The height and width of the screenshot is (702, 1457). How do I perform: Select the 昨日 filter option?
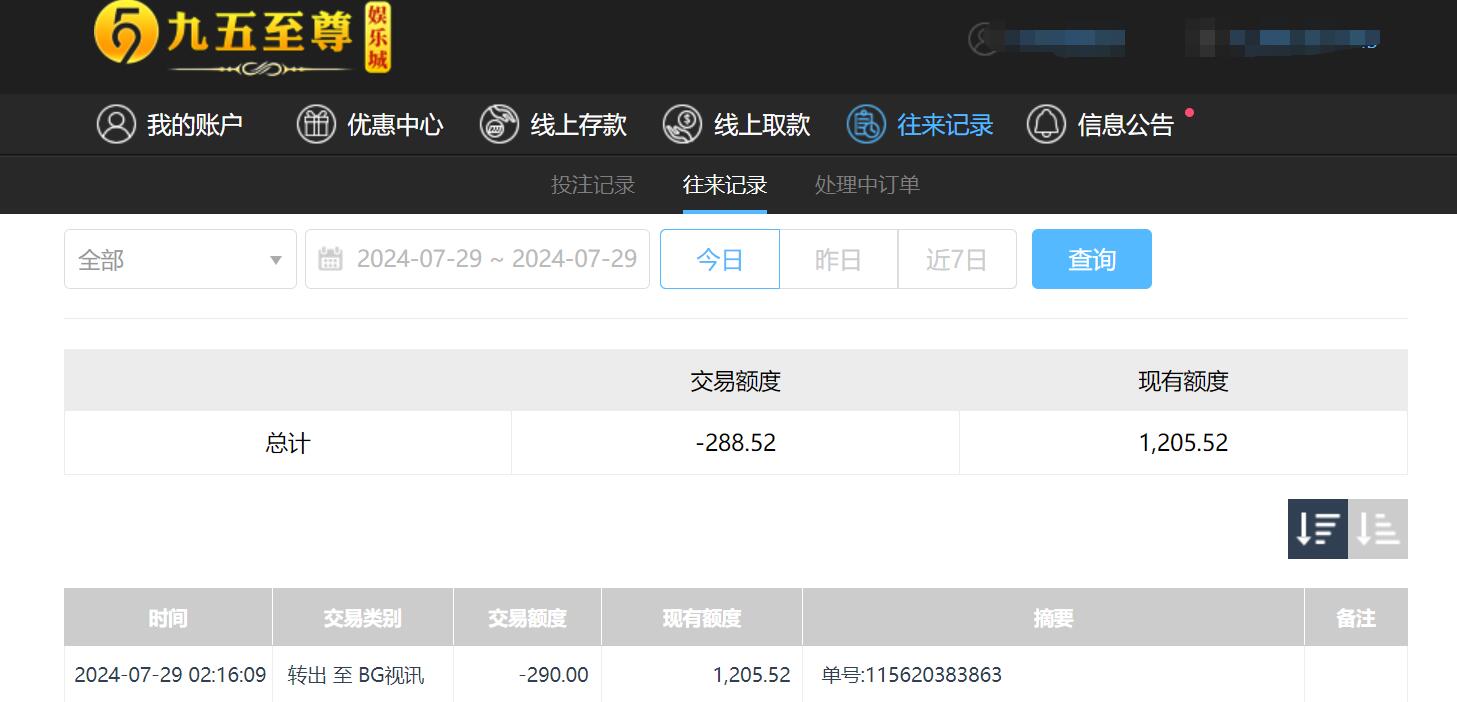[x=838, y=258]
